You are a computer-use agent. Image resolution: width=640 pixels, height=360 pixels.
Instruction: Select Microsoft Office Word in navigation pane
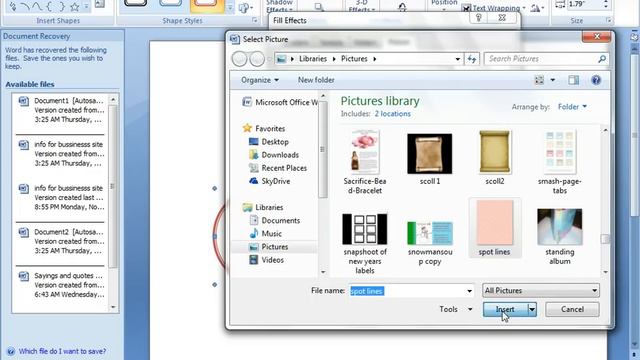pos(280,102)
